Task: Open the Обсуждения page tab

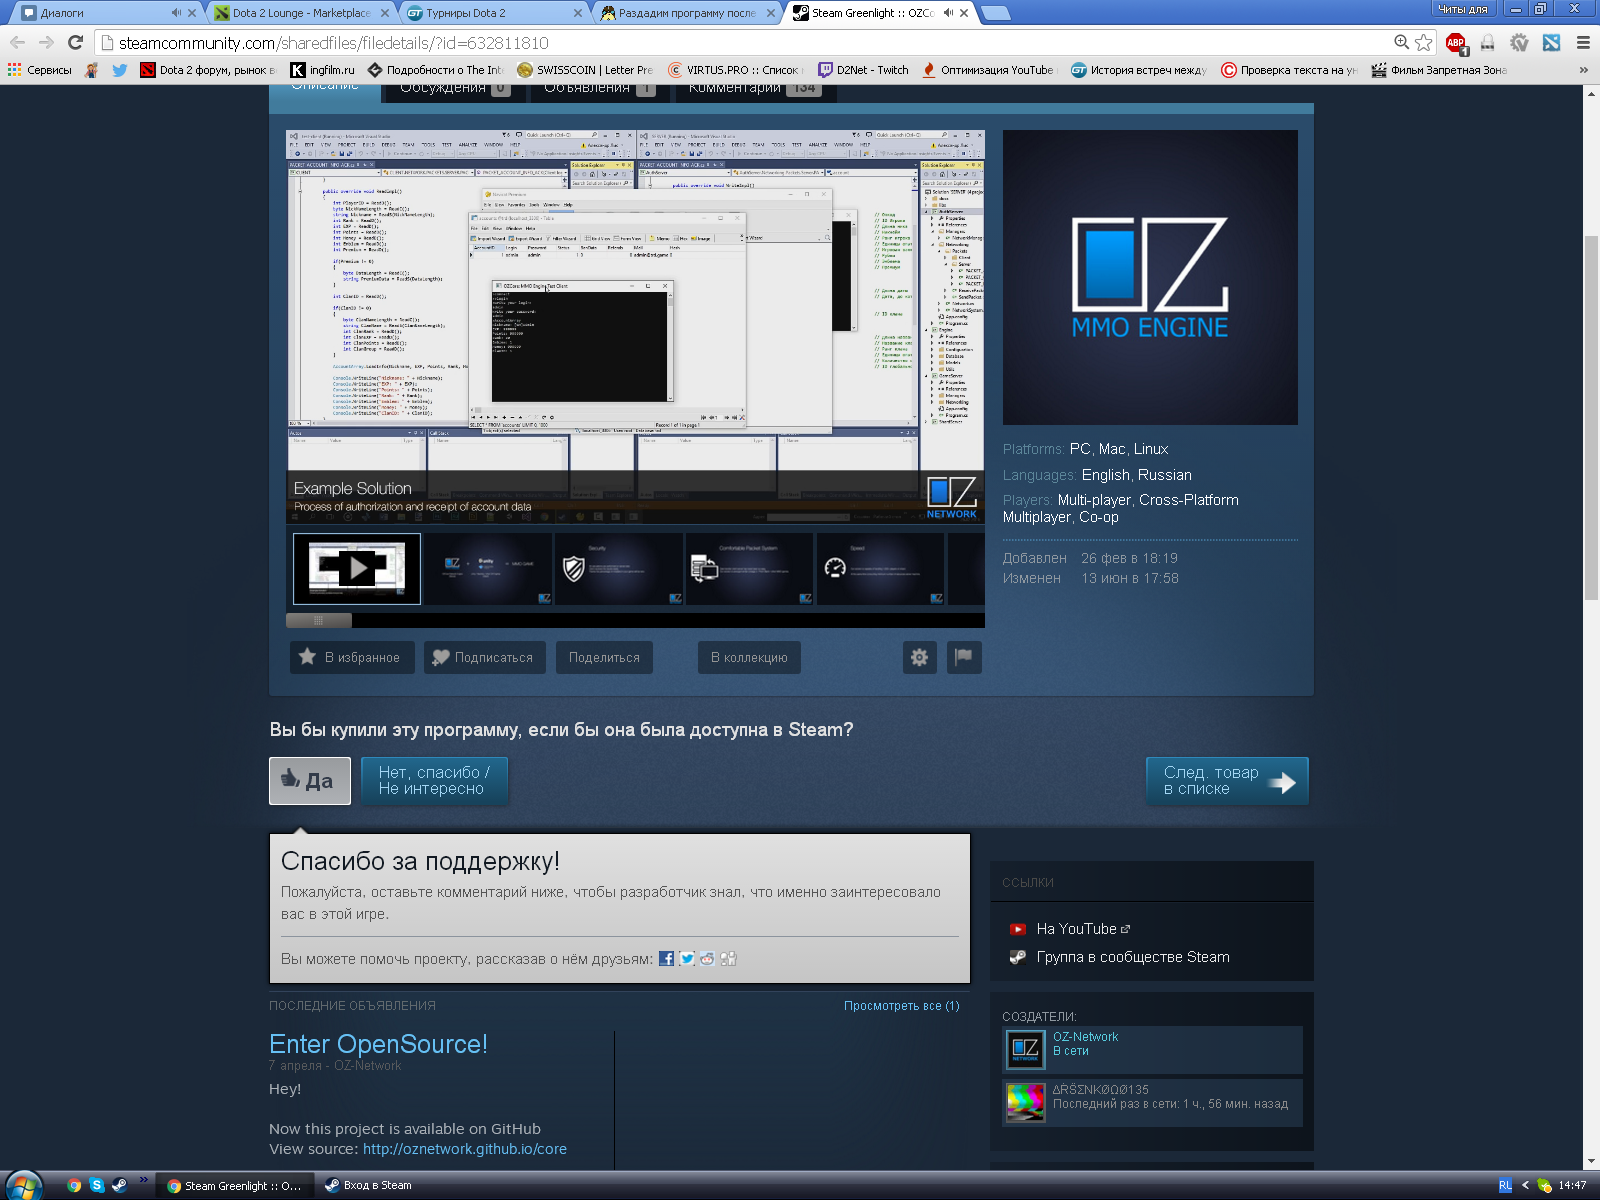Action: [455, 90]
